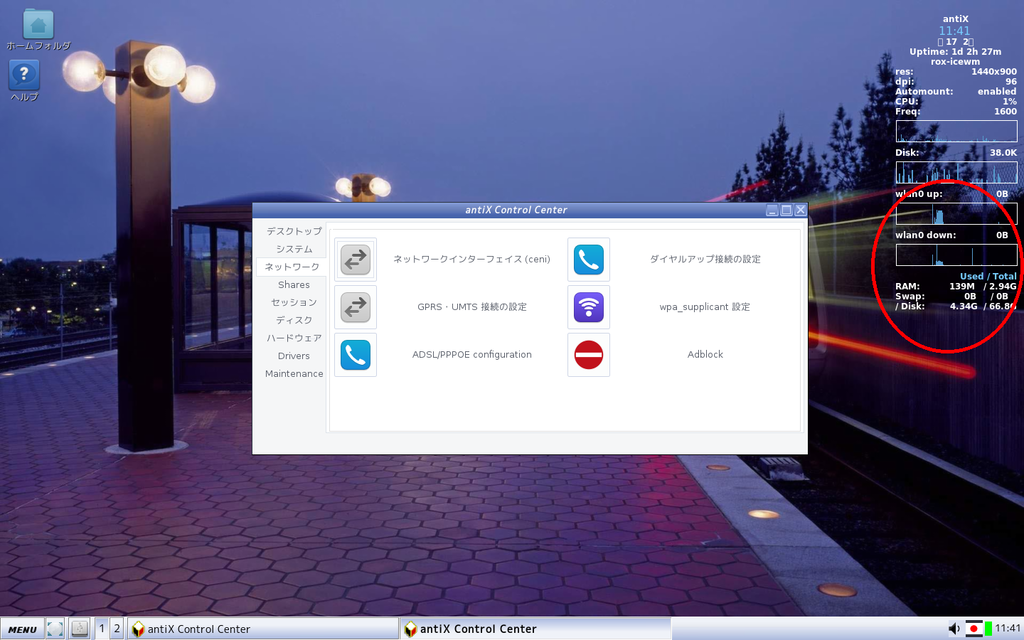Click the Uptime text in the system monitor

pos(955,52)
